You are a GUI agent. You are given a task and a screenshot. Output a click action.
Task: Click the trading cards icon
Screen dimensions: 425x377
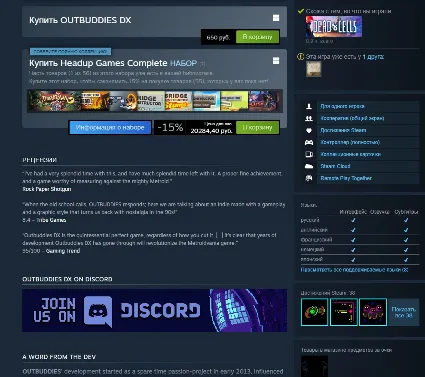[309, 154]
